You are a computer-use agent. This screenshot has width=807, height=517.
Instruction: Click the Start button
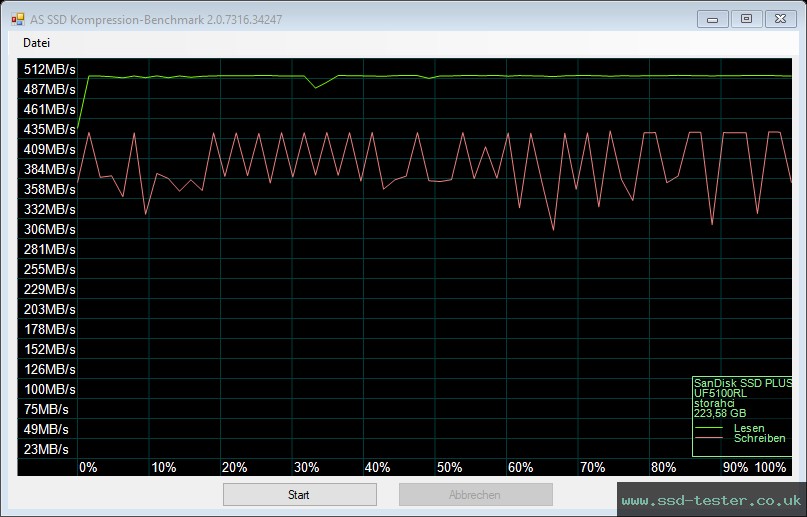[300, 495]
